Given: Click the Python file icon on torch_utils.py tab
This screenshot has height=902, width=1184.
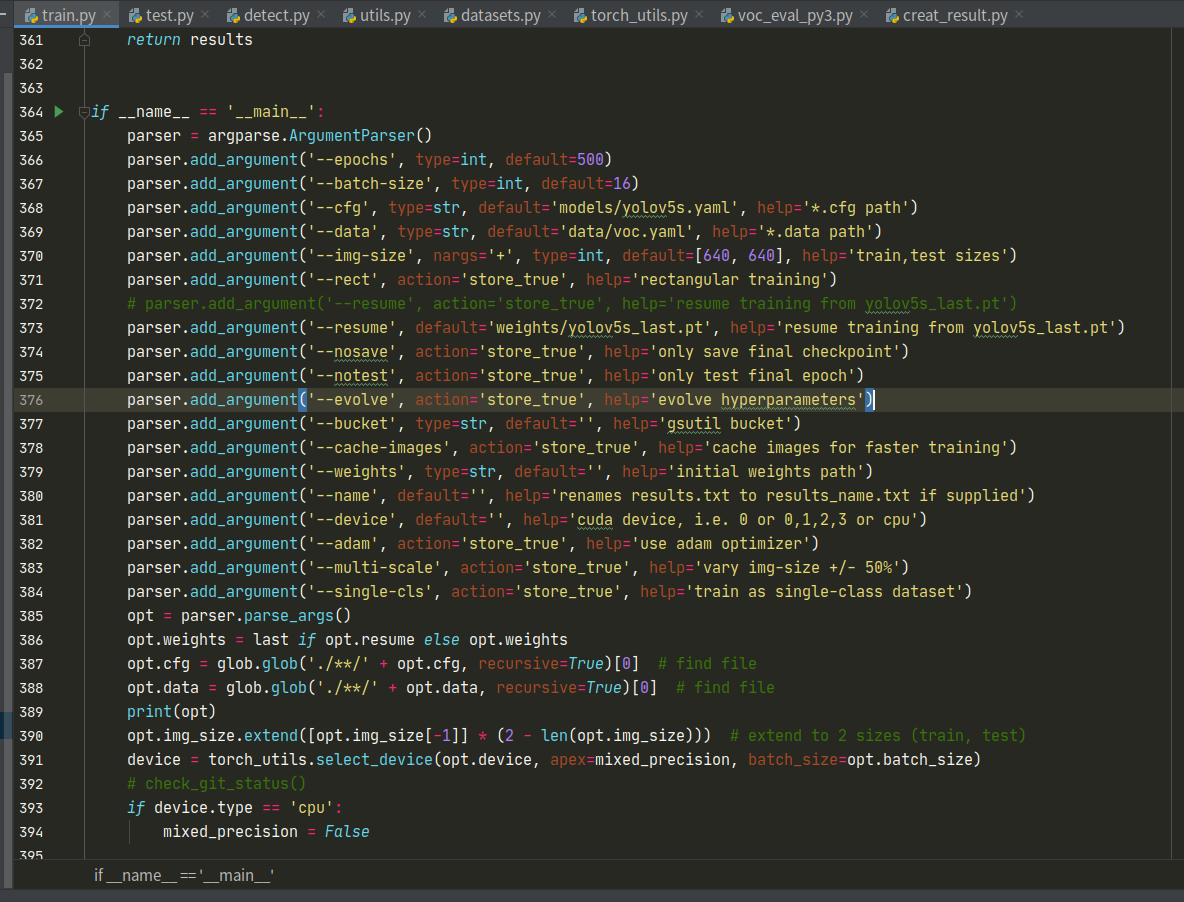Looking at the screenshot, I should point(581,15).
